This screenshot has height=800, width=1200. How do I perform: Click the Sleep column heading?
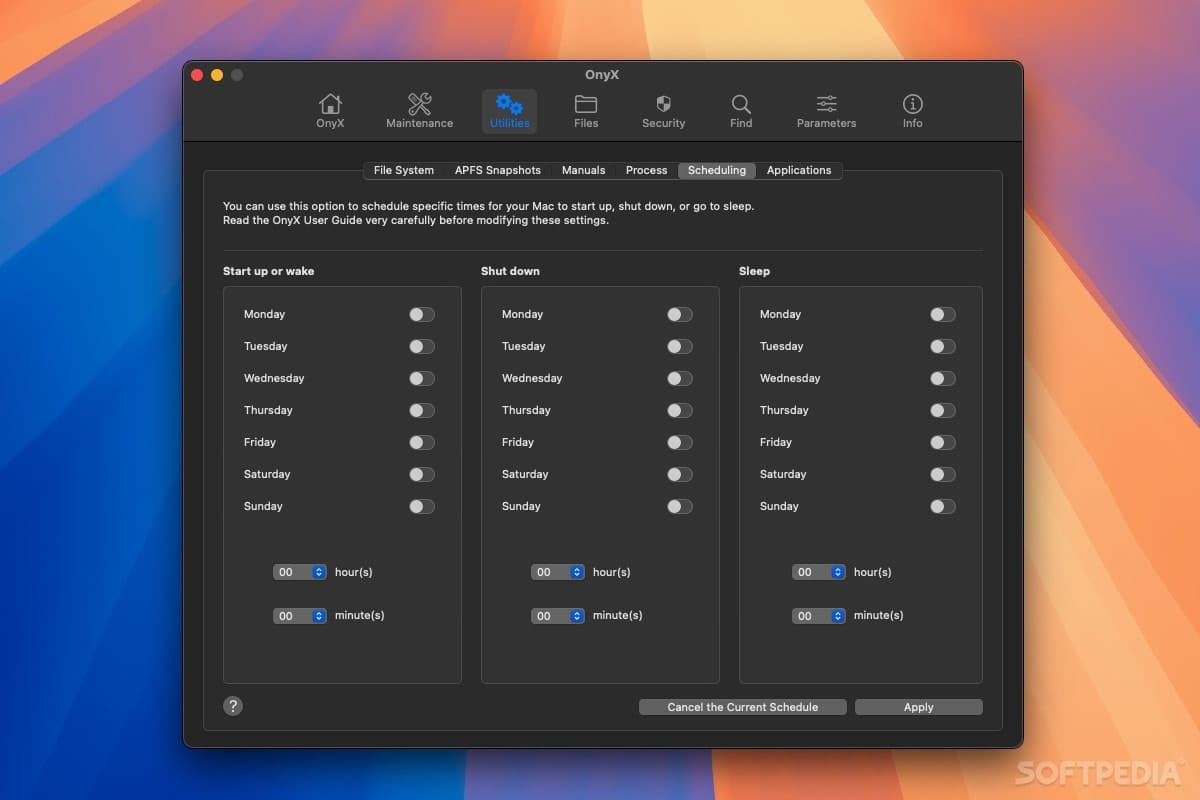(754, 271)
